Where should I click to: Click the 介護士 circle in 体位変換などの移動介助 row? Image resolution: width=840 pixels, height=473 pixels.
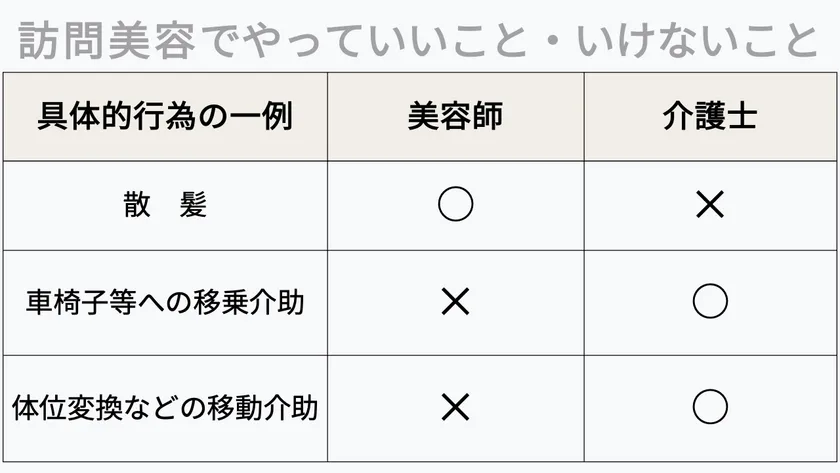pos(710,407)
